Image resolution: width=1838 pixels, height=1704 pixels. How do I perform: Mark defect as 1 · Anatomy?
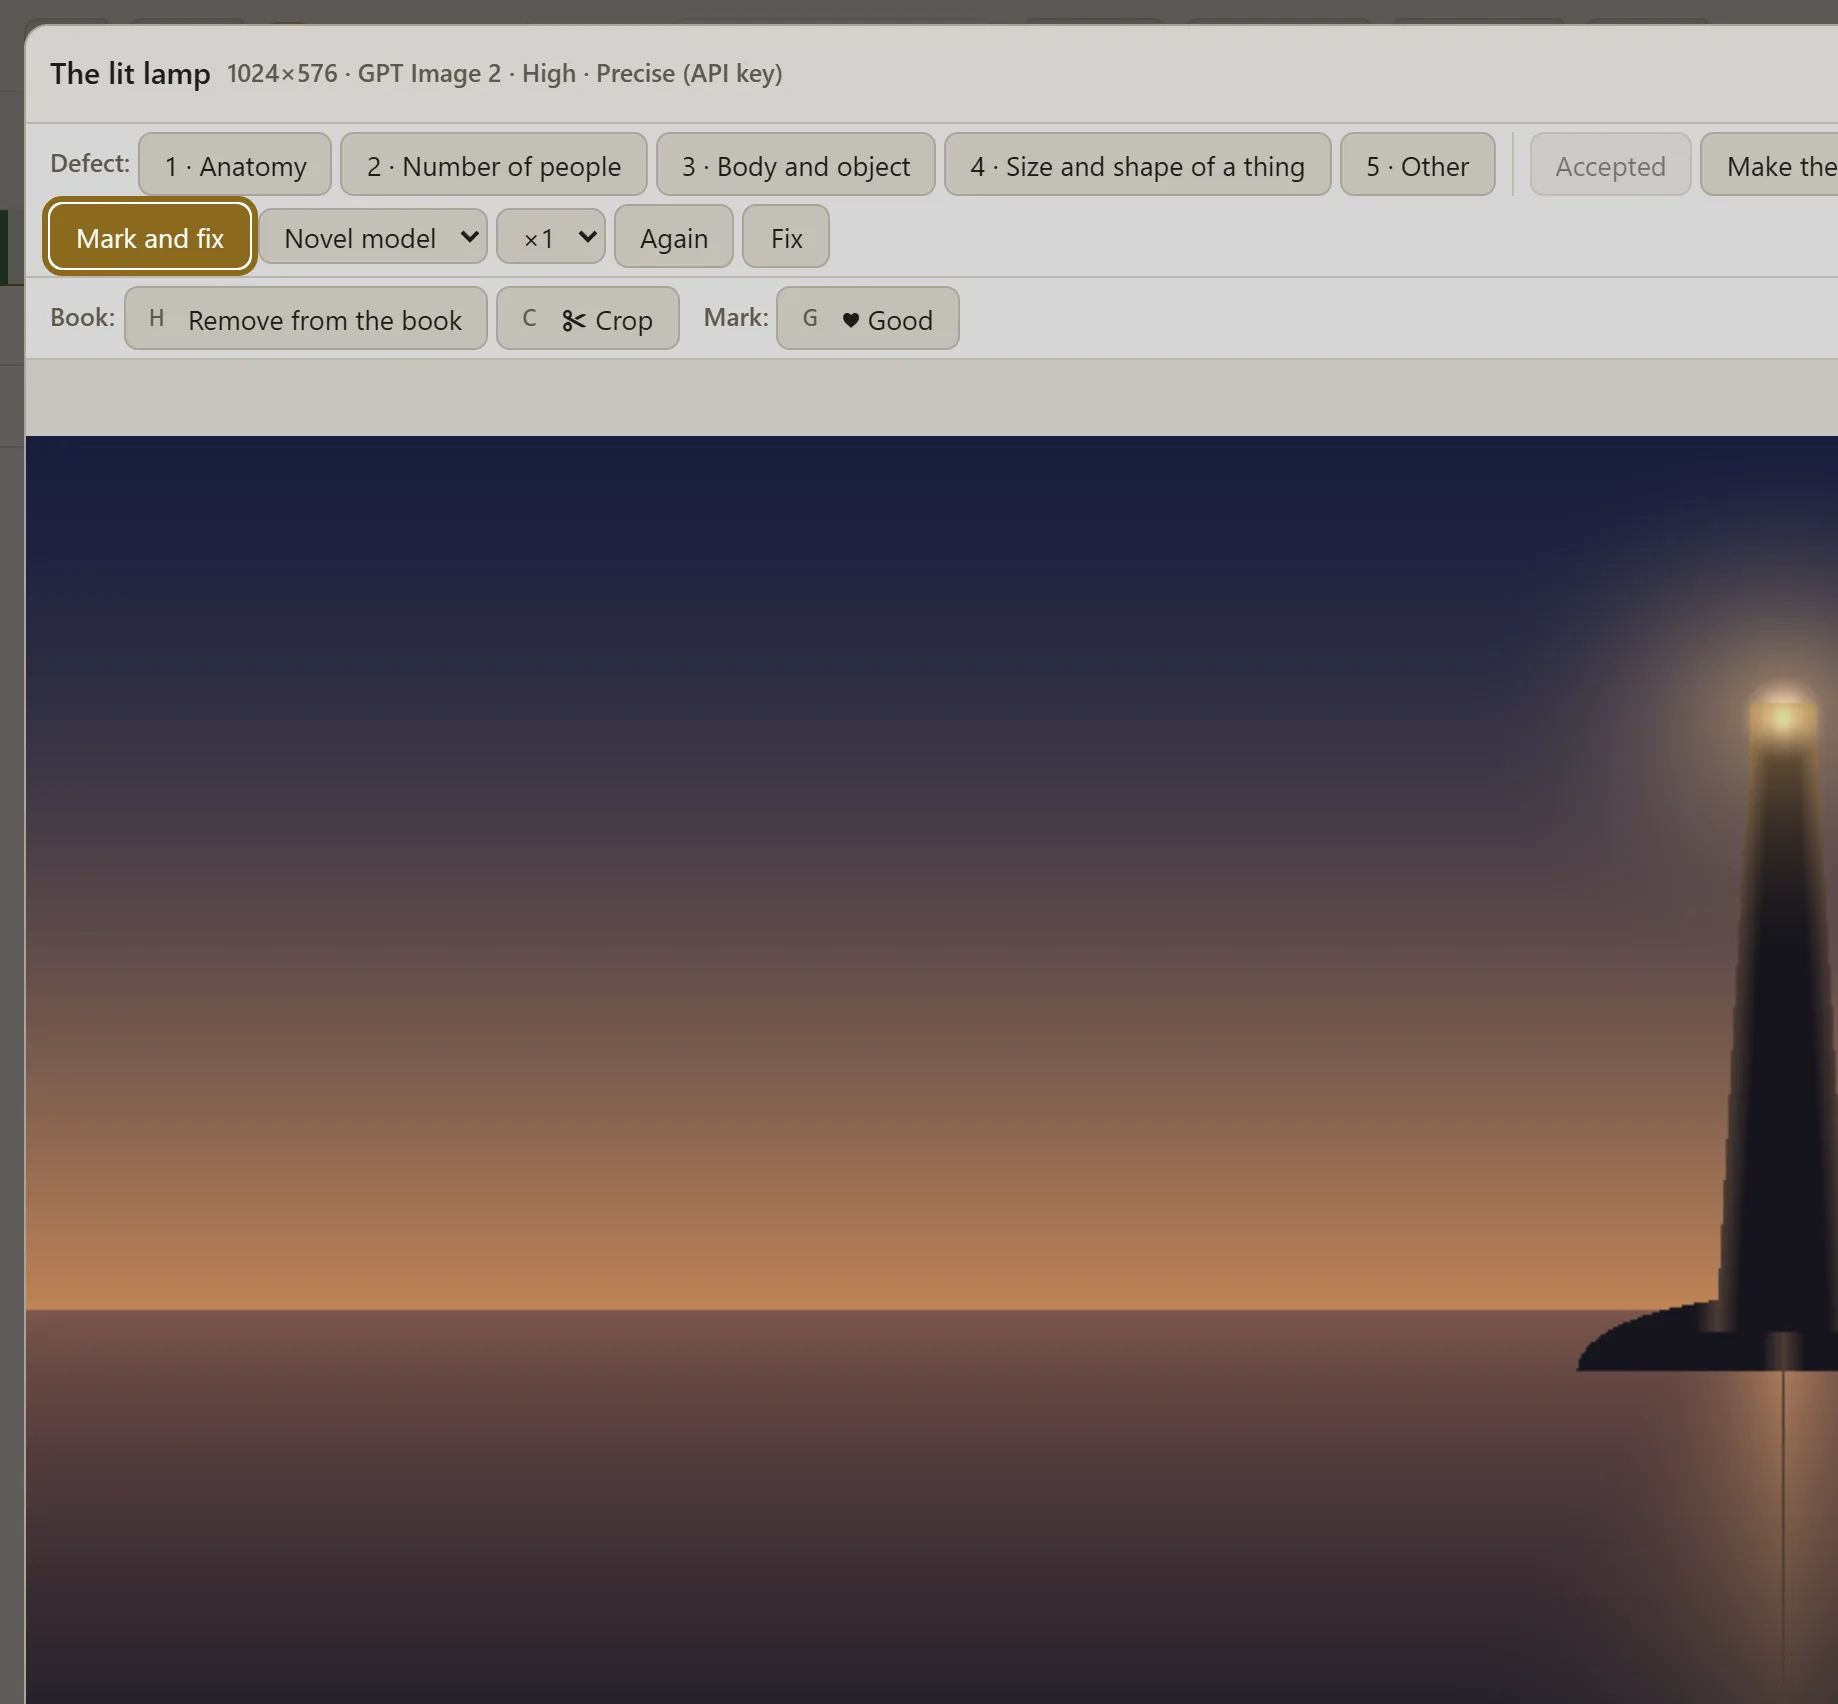pyautogui.click(x=235, y=165)
